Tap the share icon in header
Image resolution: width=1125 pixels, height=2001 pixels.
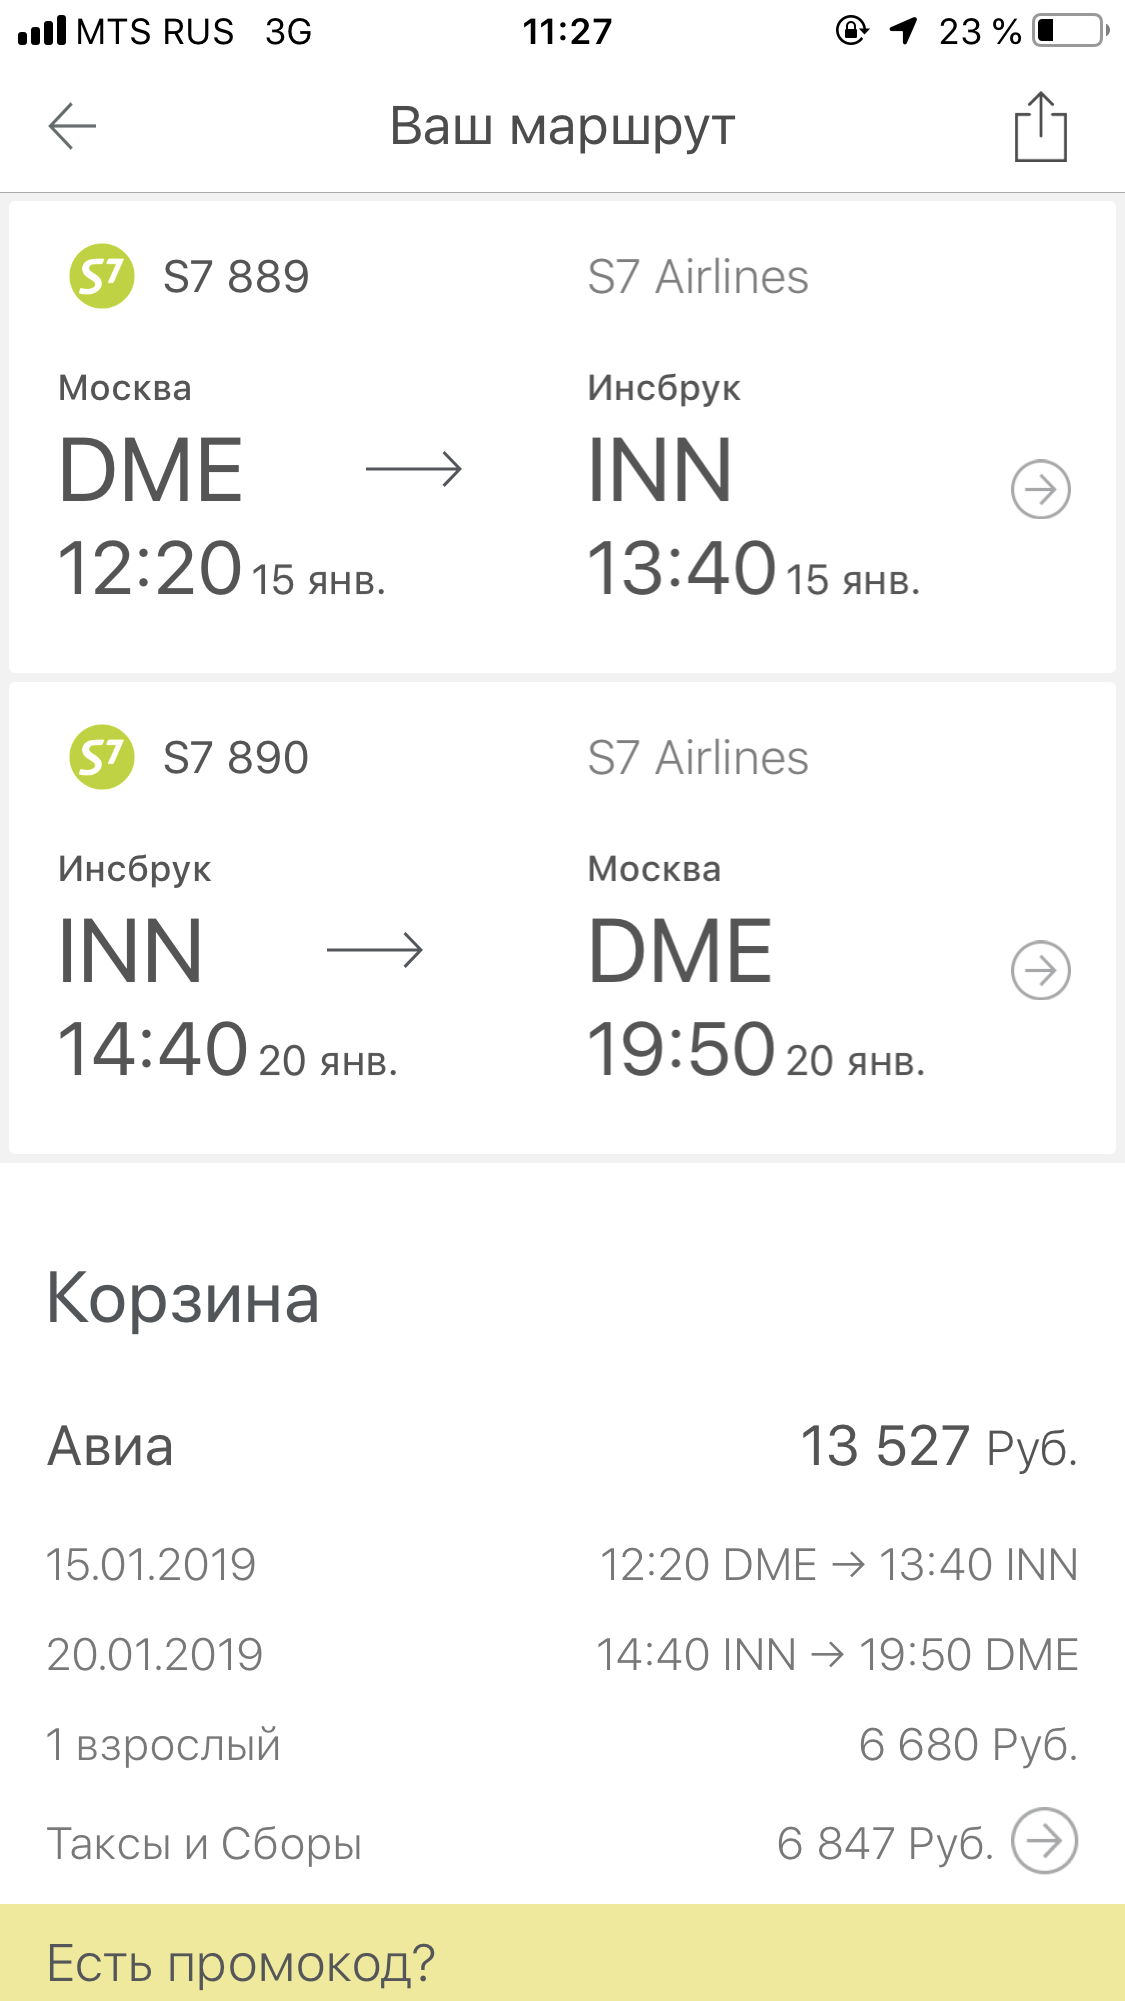(x=1040, y=127)
